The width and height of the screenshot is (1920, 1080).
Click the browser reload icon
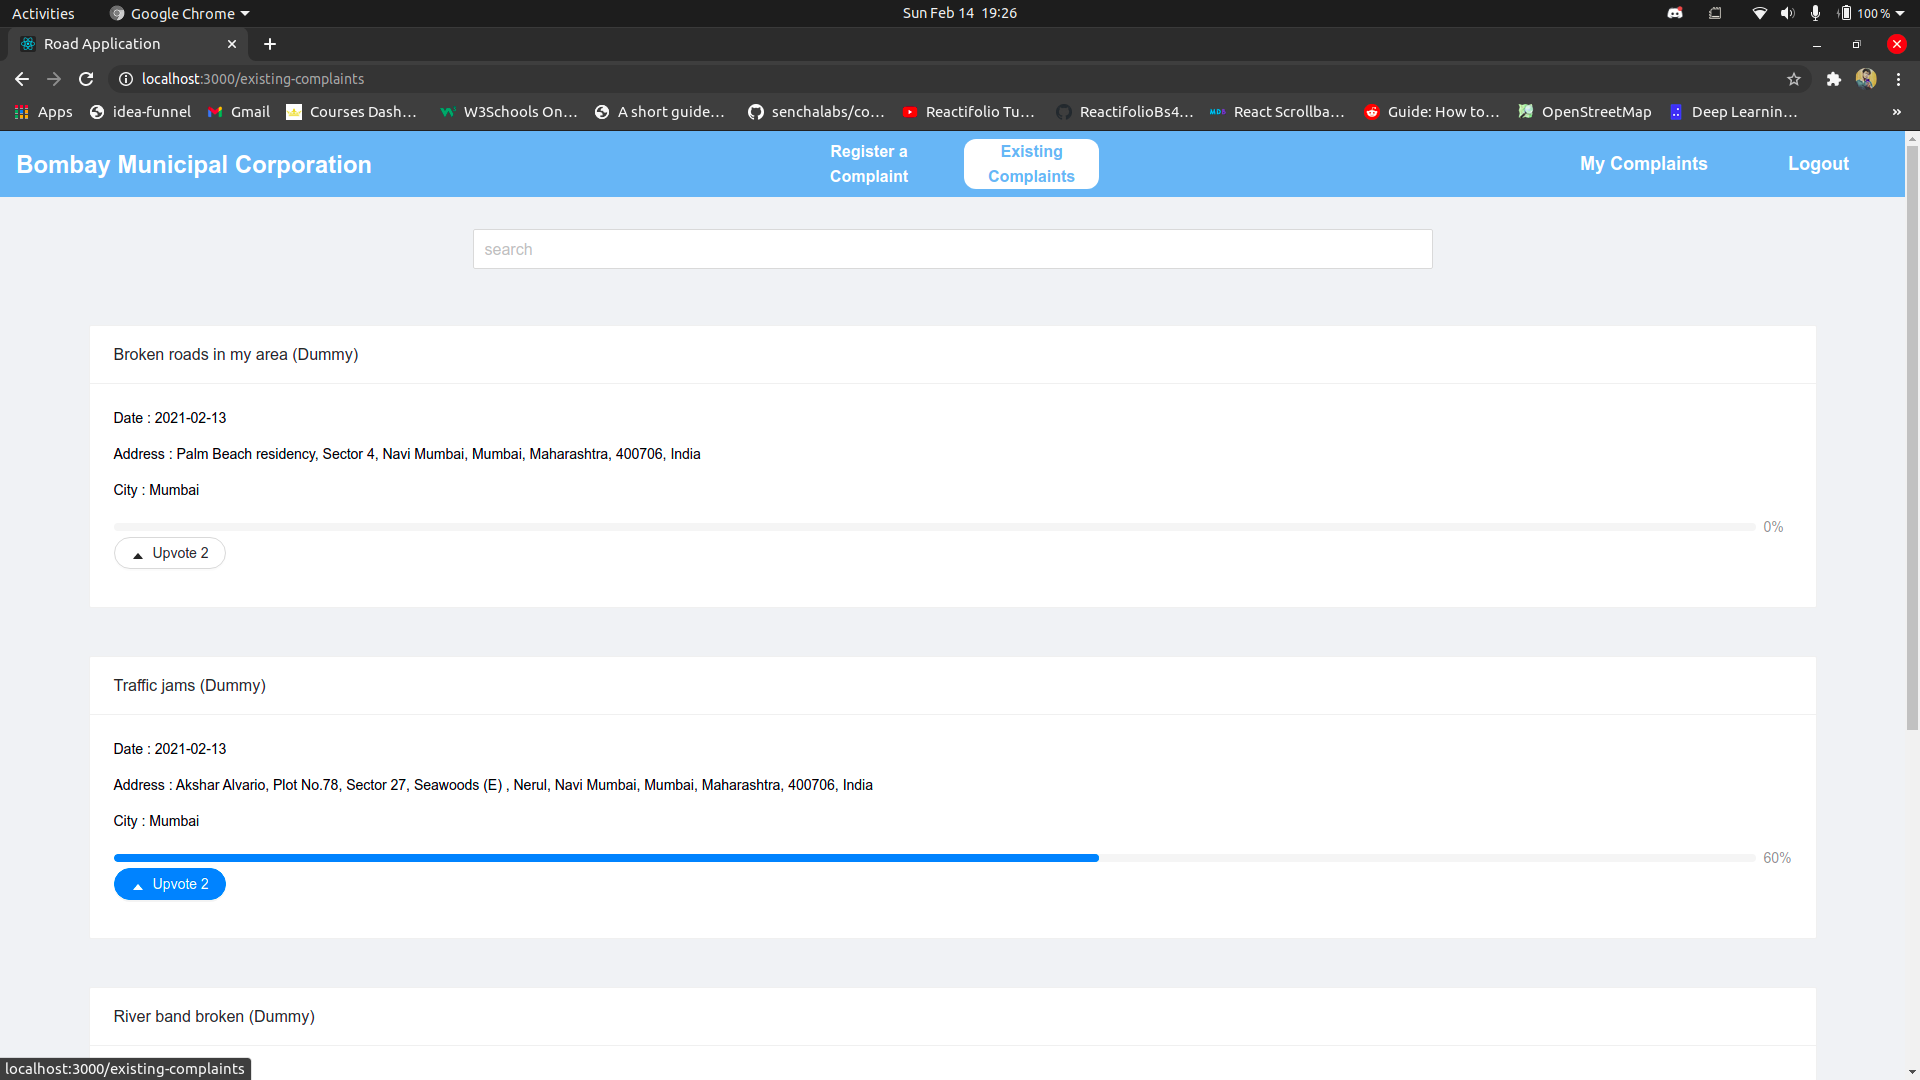click(86, 79)
